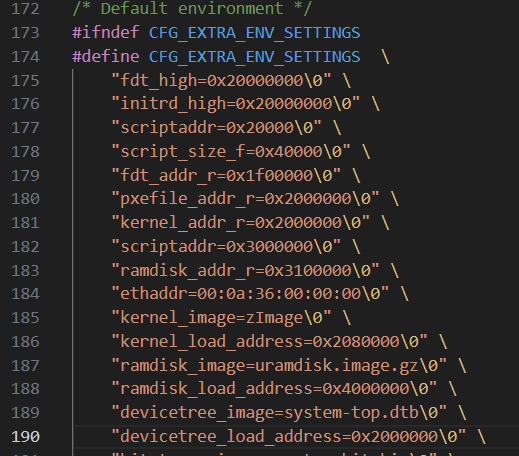Click line number 174 in the gutter
Image resolution: width=519 pixels, height=456 pixels.
coord(25,57)
